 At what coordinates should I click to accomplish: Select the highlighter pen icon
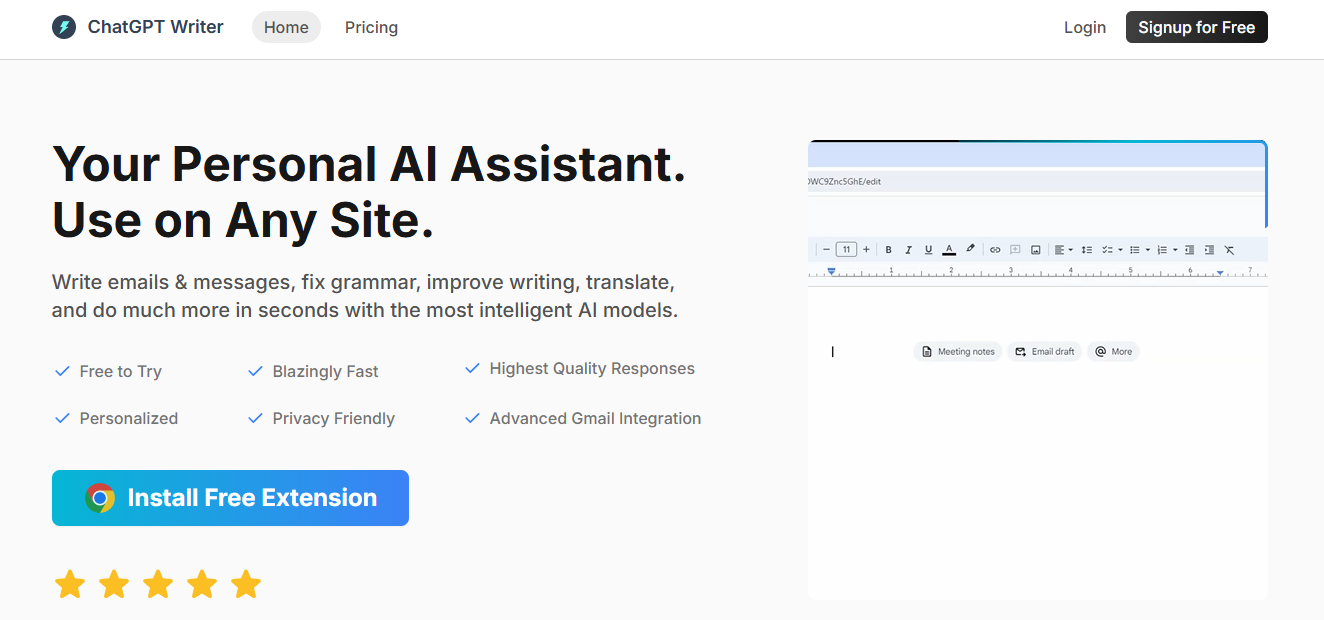pyautogui.click(x=970, y=249)
